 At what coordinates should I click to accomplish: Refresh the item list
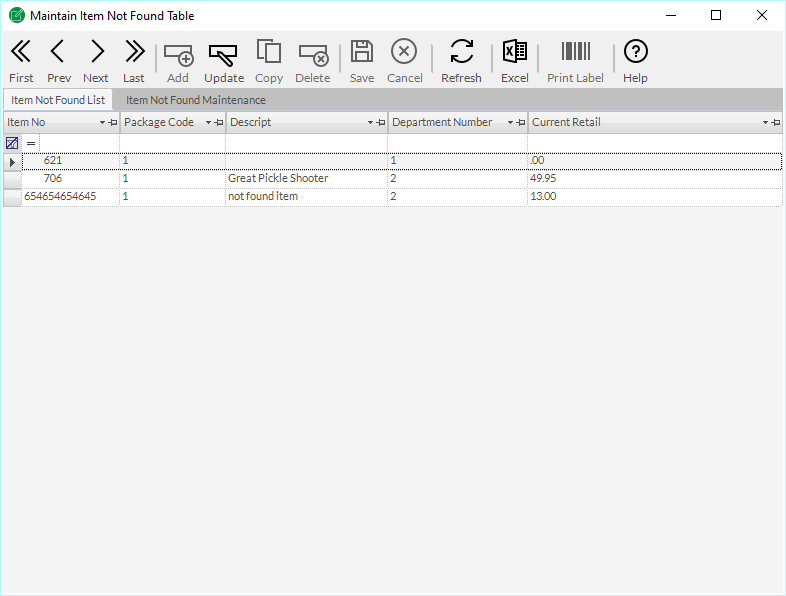(461, 60)
